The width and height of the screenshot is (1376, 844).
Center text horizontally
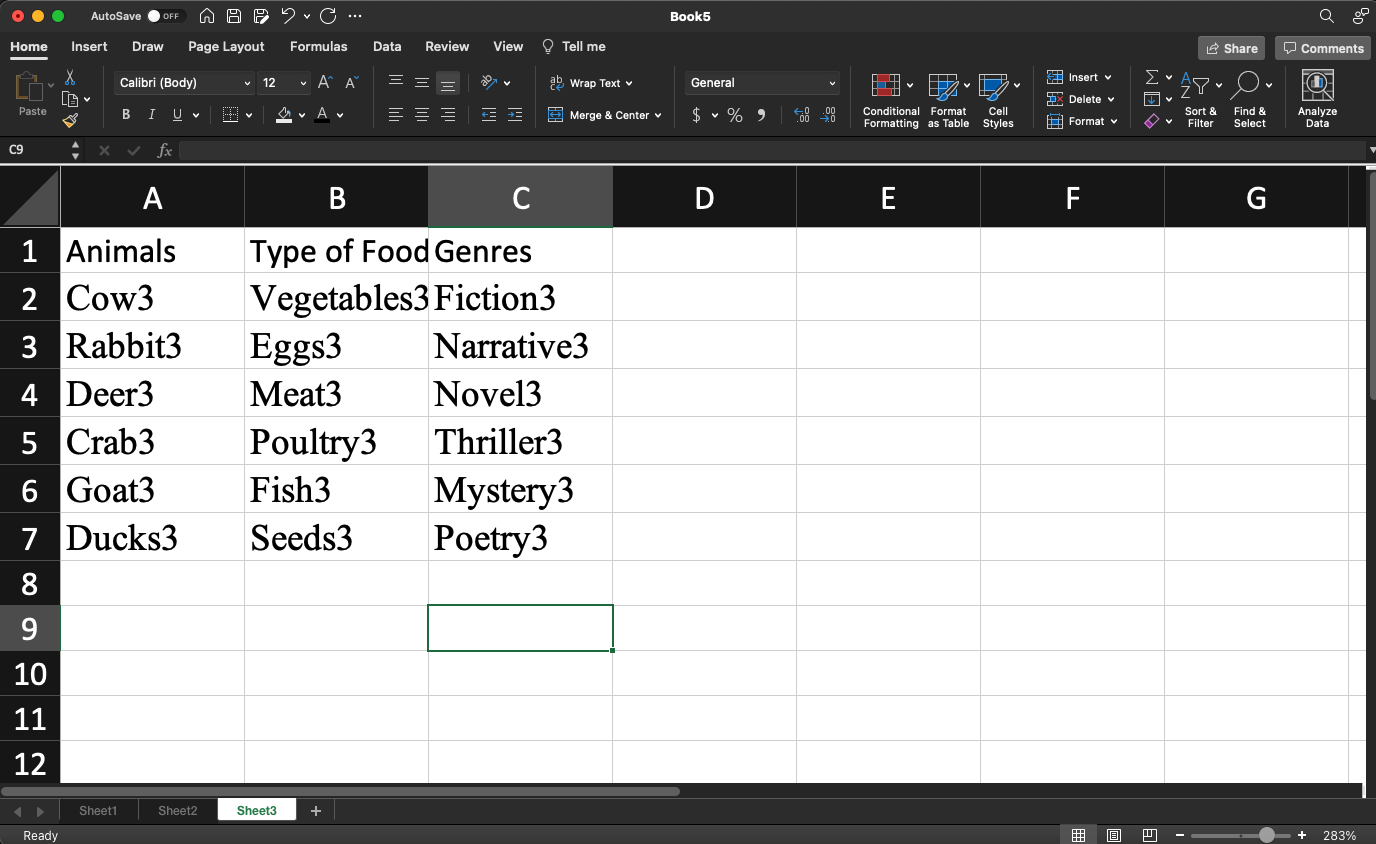coord(422,115)
